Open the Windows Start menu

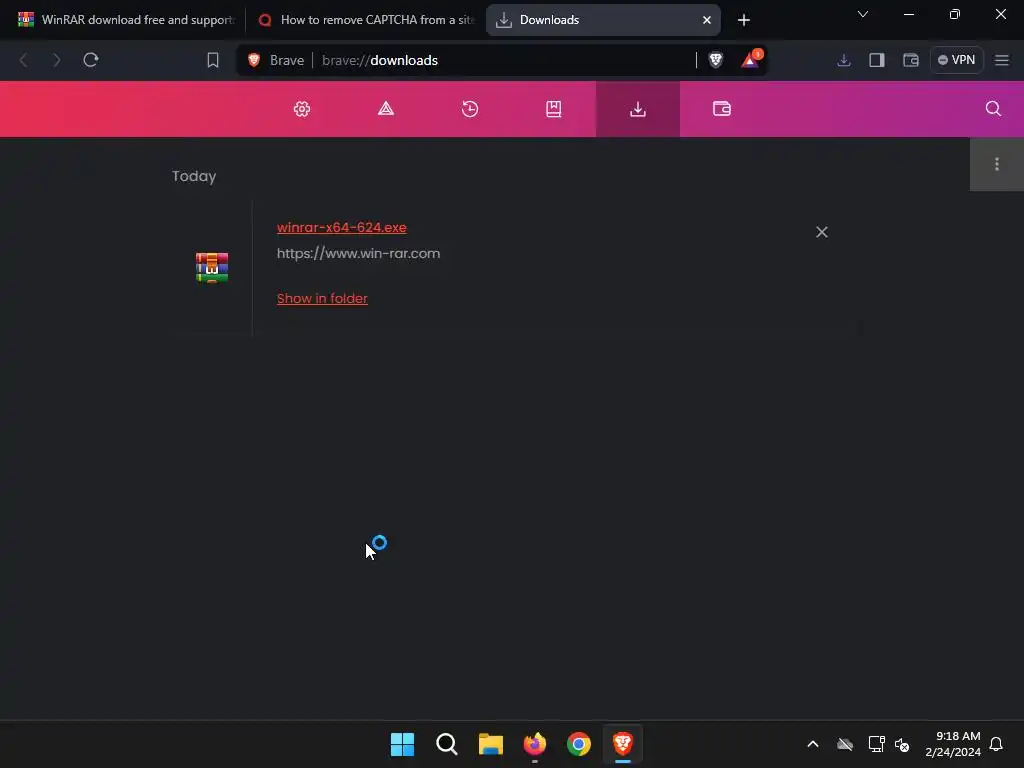402,744
